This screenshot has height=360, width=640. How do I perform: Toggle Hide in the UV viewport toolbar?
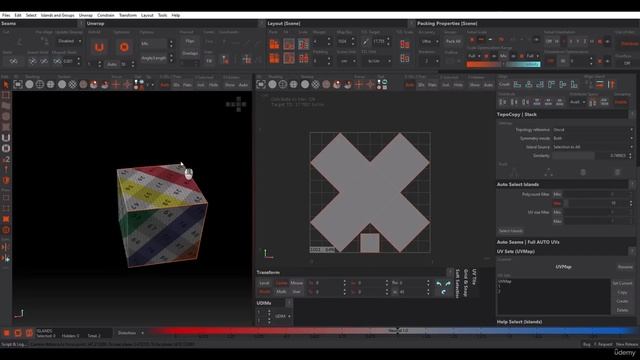pyautogui.click(x=458, y=85)
